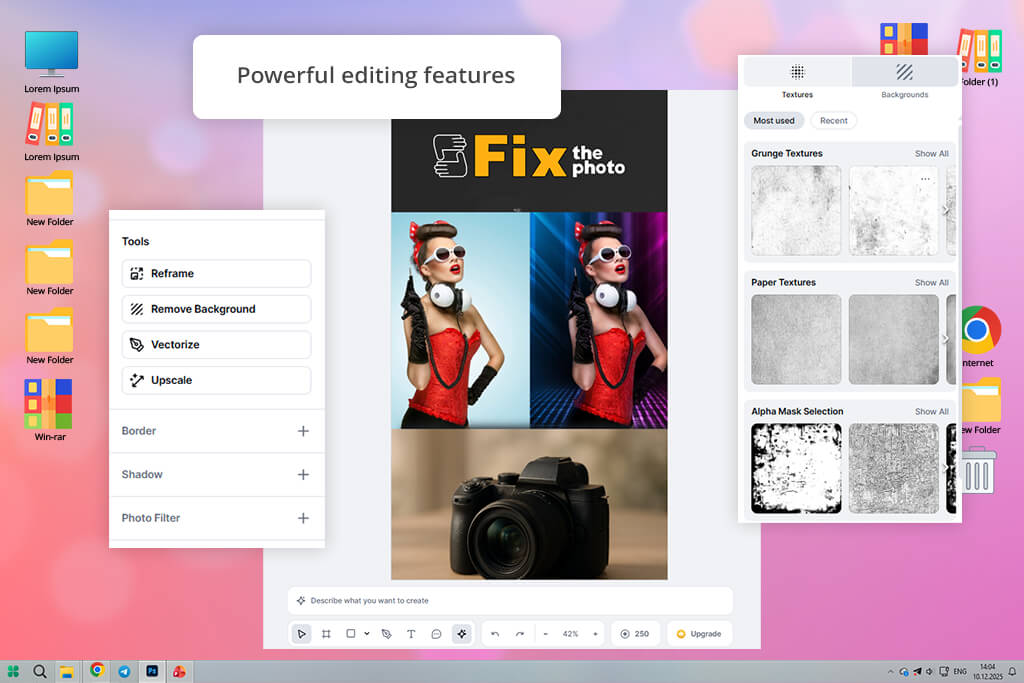Open the binders 'Lorem Ipsum' desktop icon
This screenshot has width=1024, height=683.
(52, 133)
